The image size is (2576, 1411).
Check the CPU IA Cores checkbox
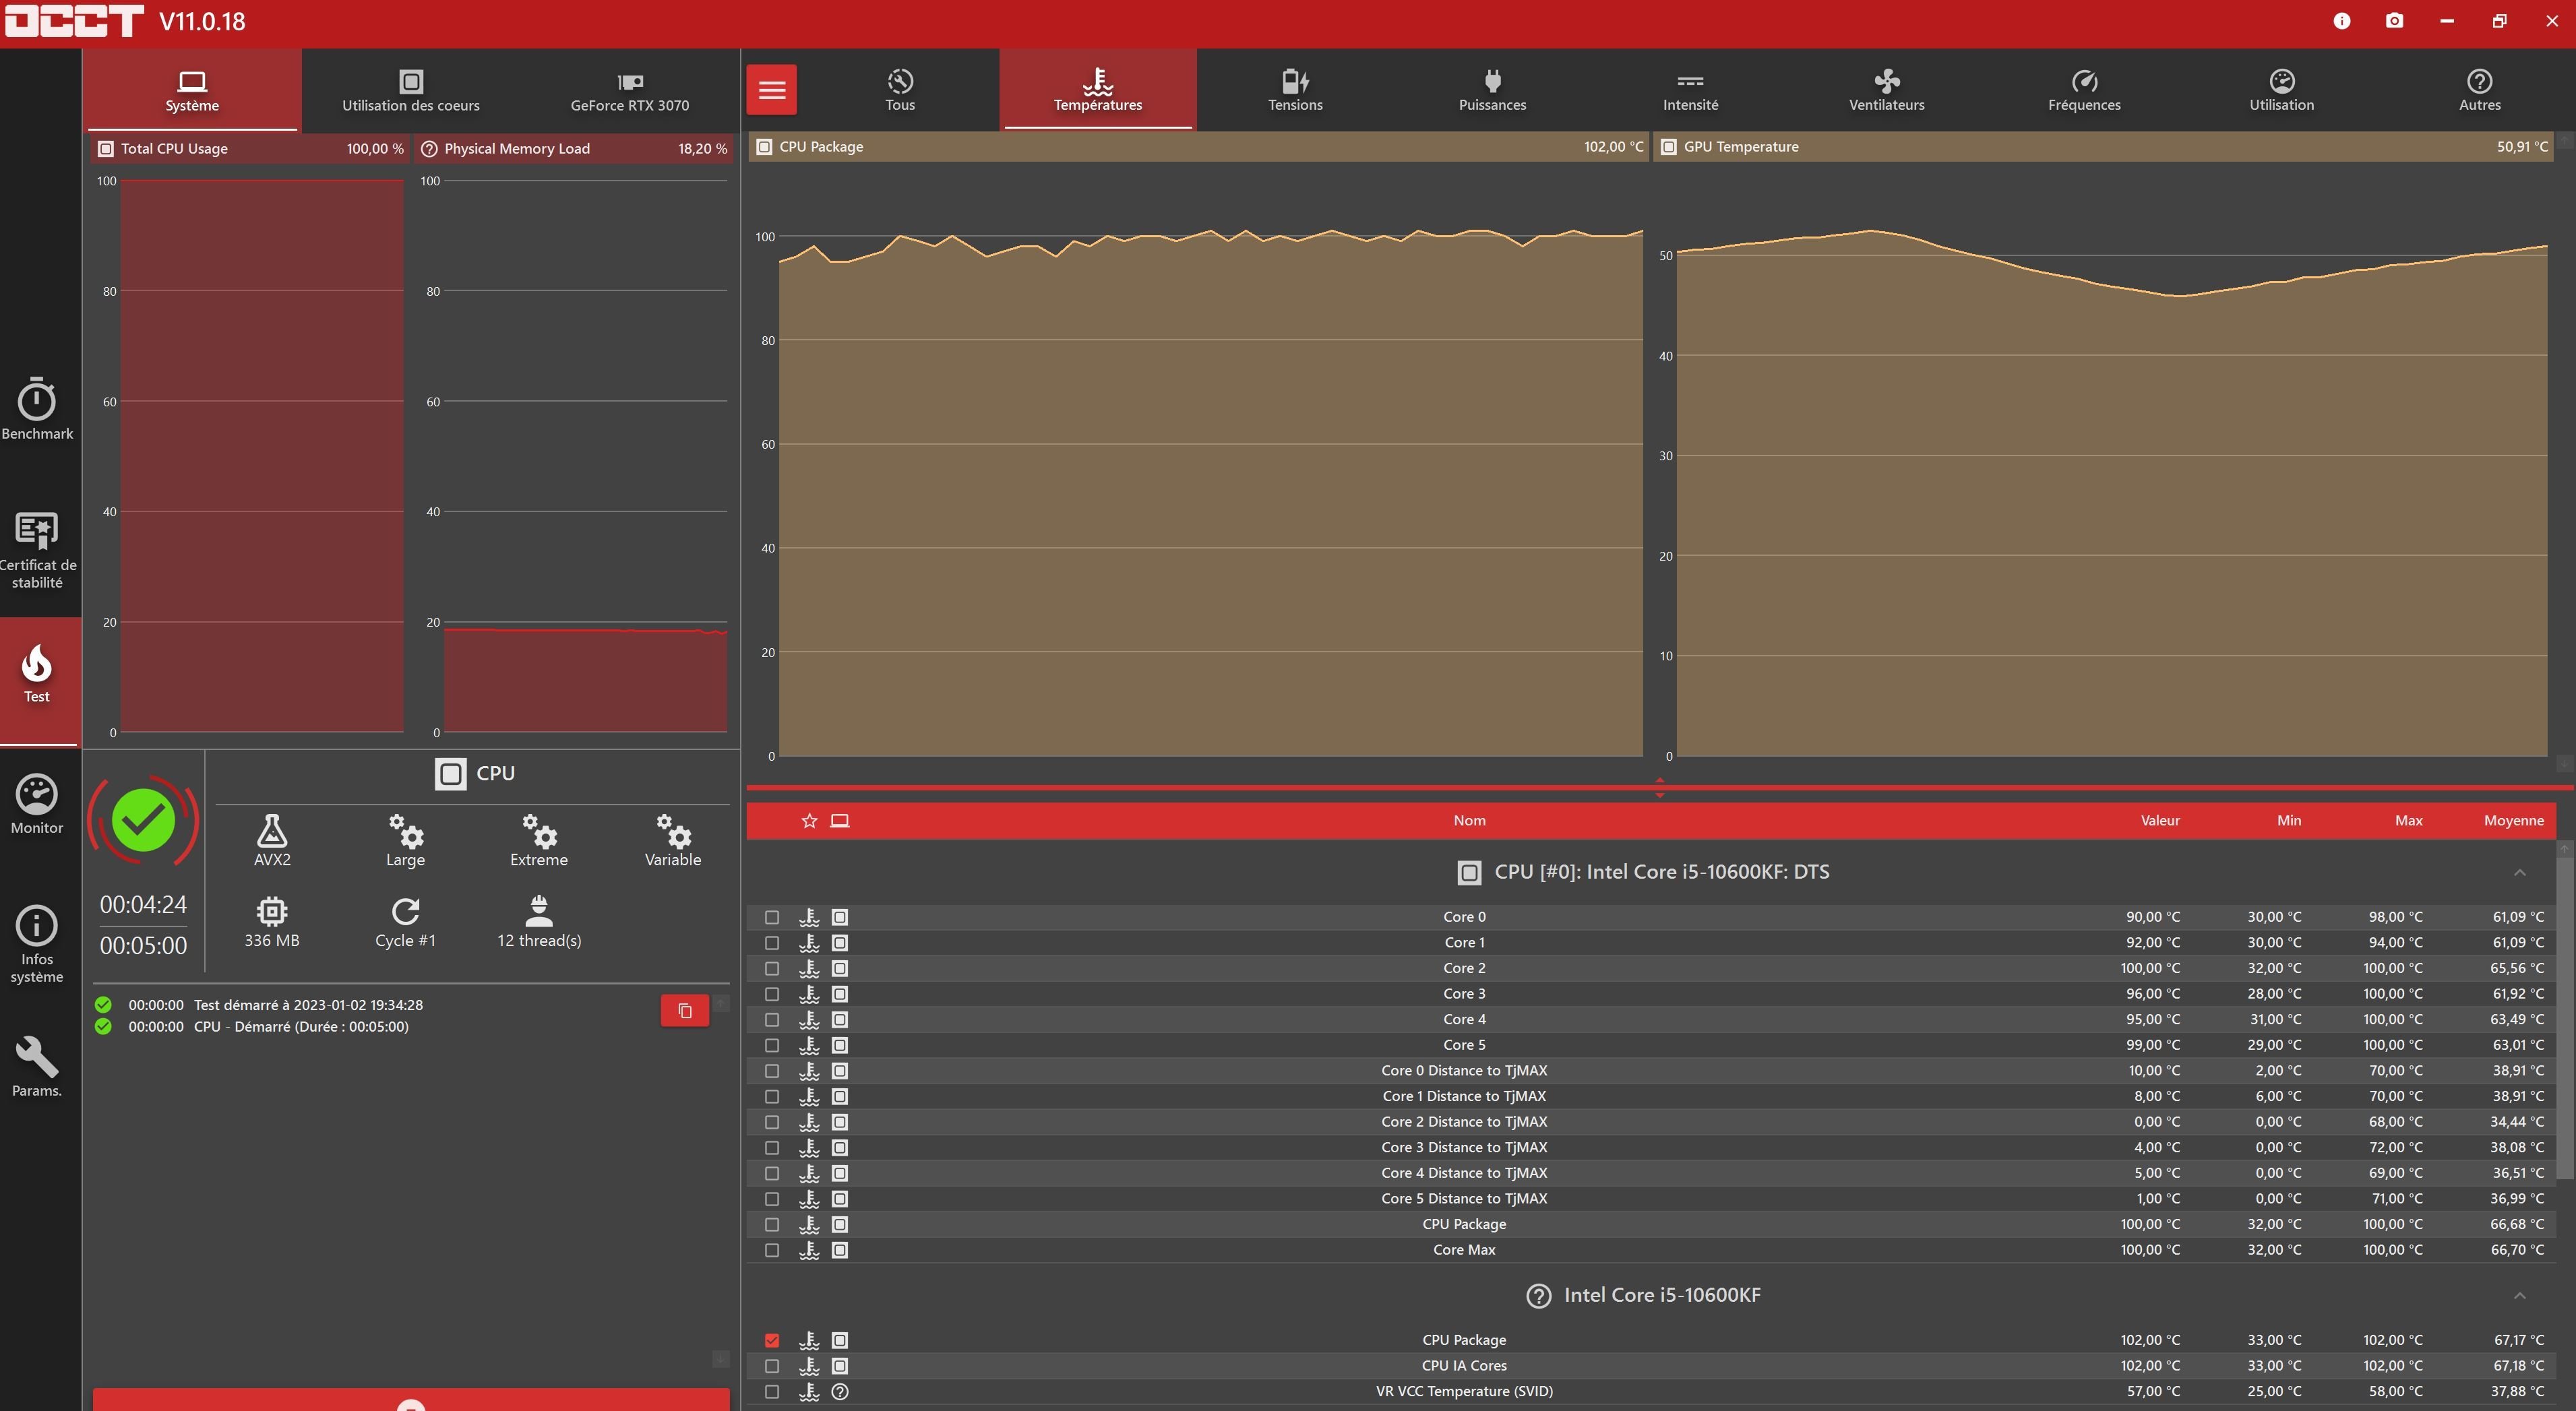point(771,1366)
